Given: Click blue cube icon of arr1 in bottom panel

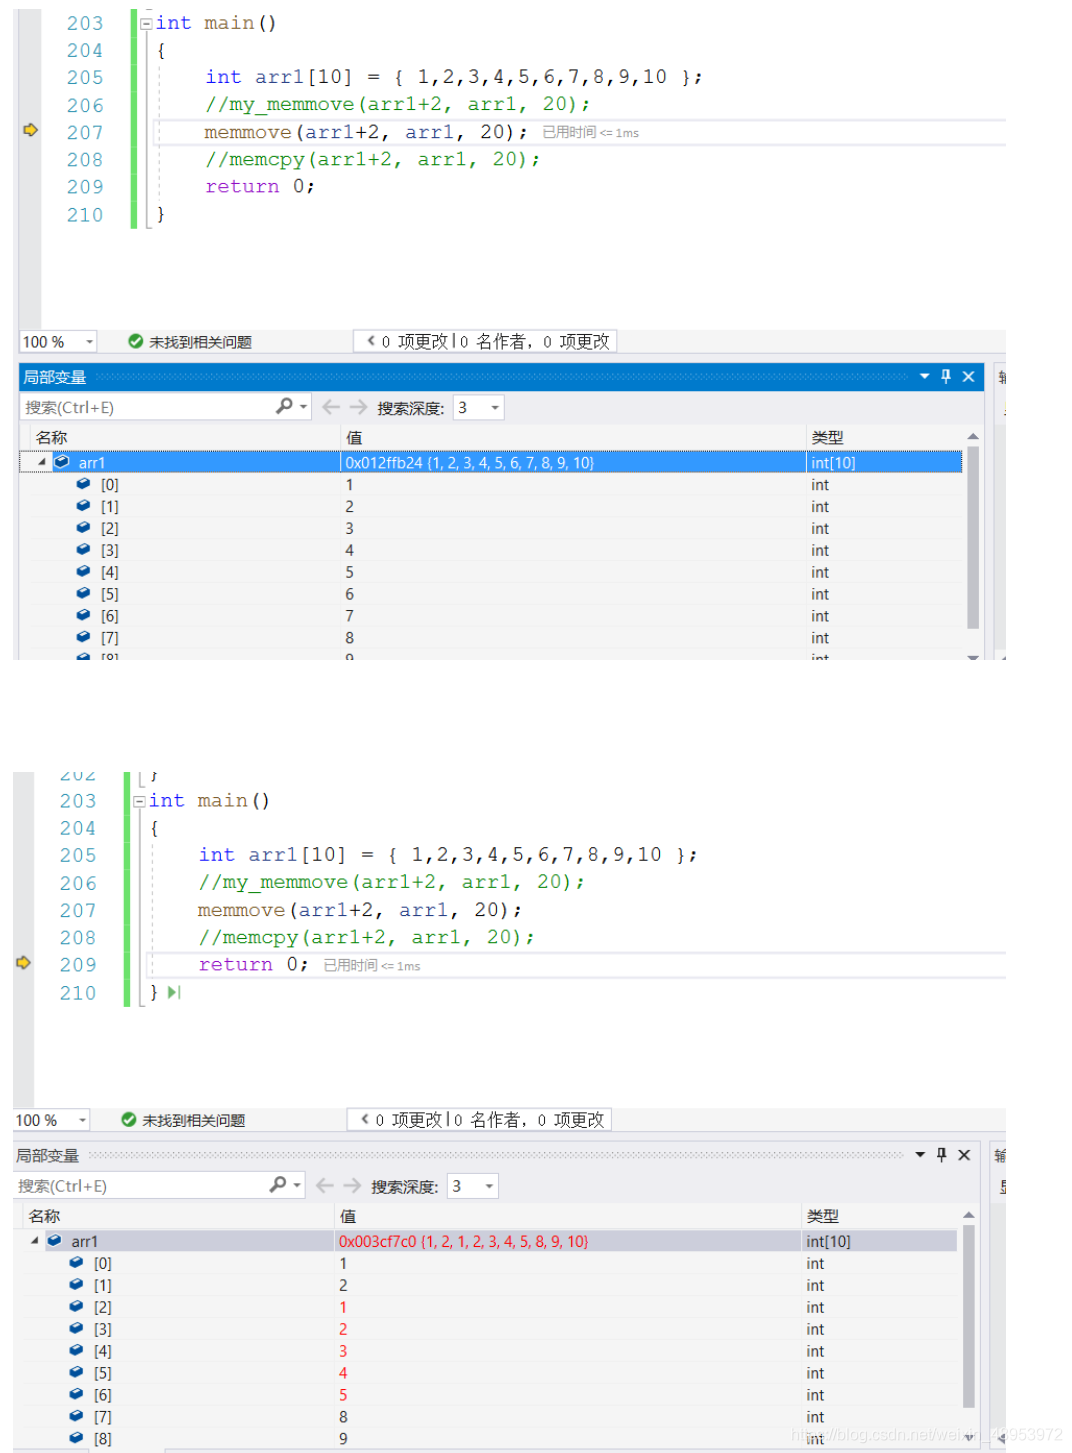Looking at the screenshot, I should coord(54,1241).
